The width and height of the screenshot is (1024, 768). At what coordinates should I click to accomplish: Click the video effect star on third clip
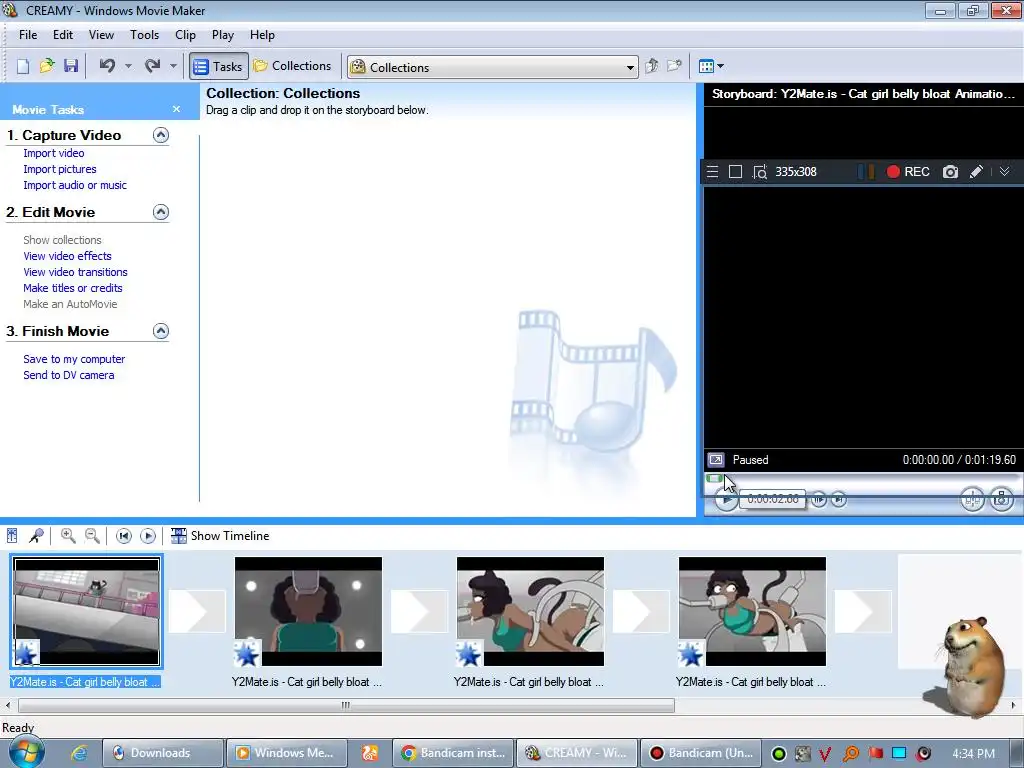(x=469, y=653)
